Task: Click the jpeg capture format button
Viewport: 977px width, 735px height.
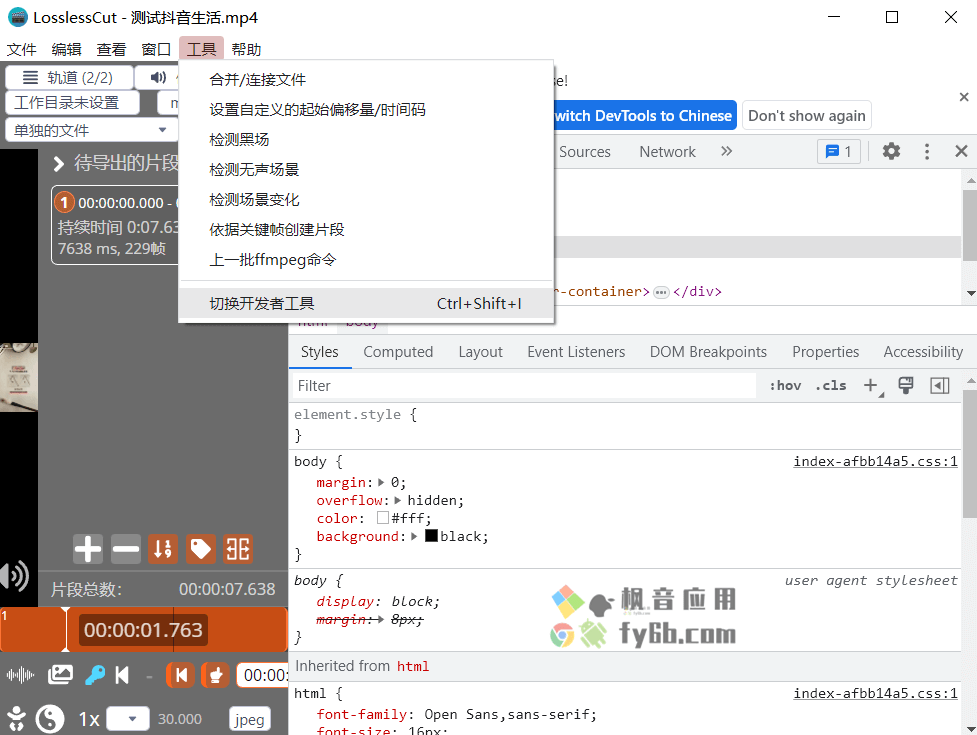Action: pos(249,719)
